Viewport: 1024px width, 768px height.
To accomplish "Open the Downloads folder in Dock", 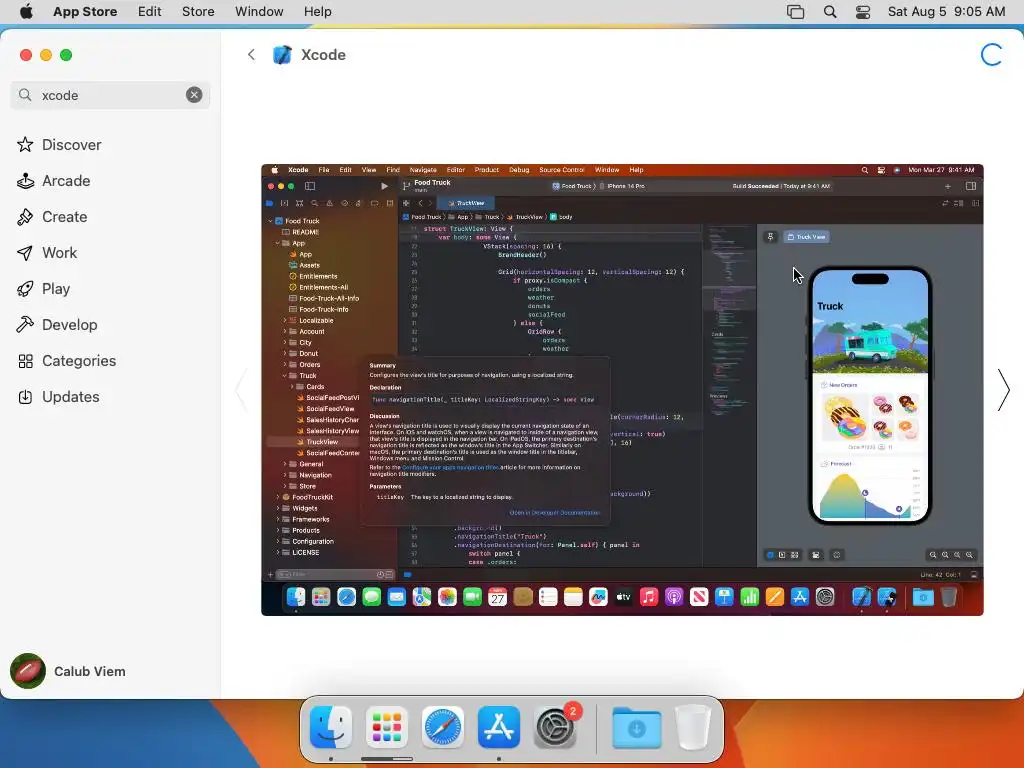I will [637, 727].
